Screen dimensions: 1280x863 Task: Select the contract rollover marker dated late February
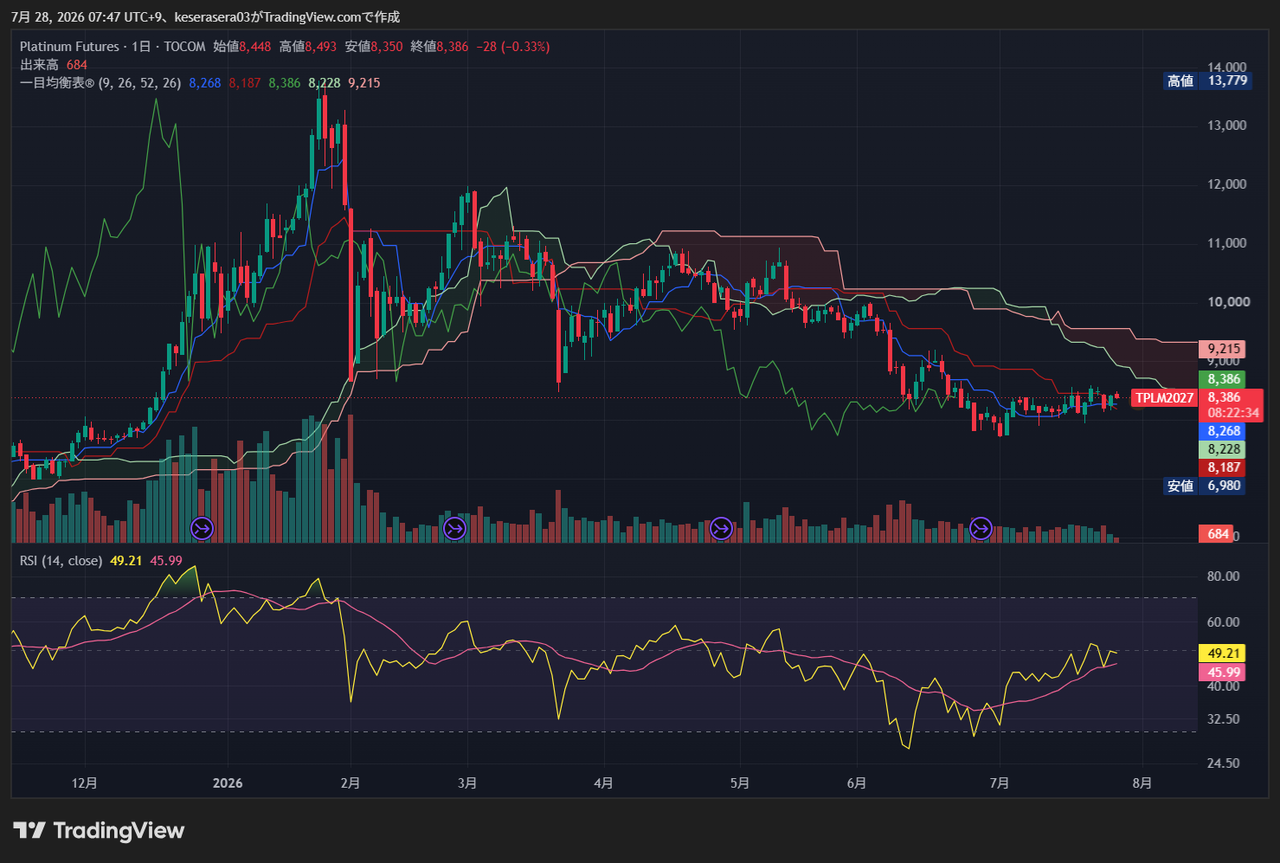[x=455, y=527]
